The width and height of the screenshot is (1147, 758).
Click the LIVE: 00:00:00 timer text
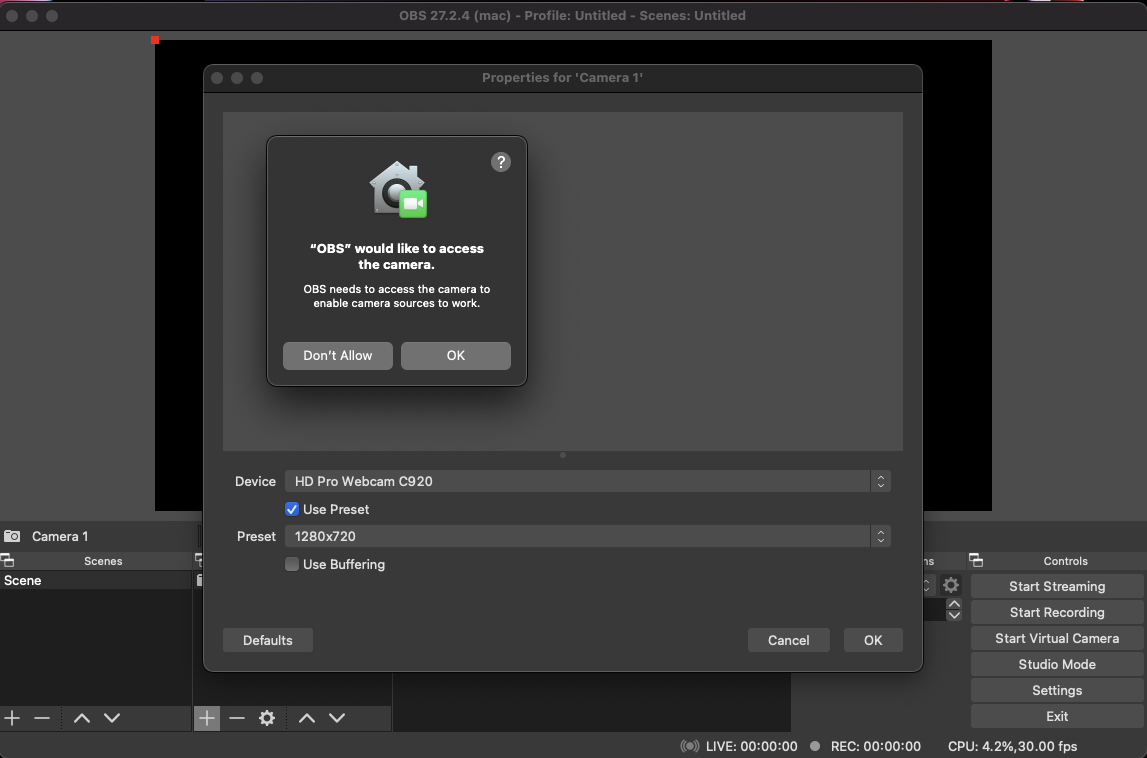[x=751, y=746]
